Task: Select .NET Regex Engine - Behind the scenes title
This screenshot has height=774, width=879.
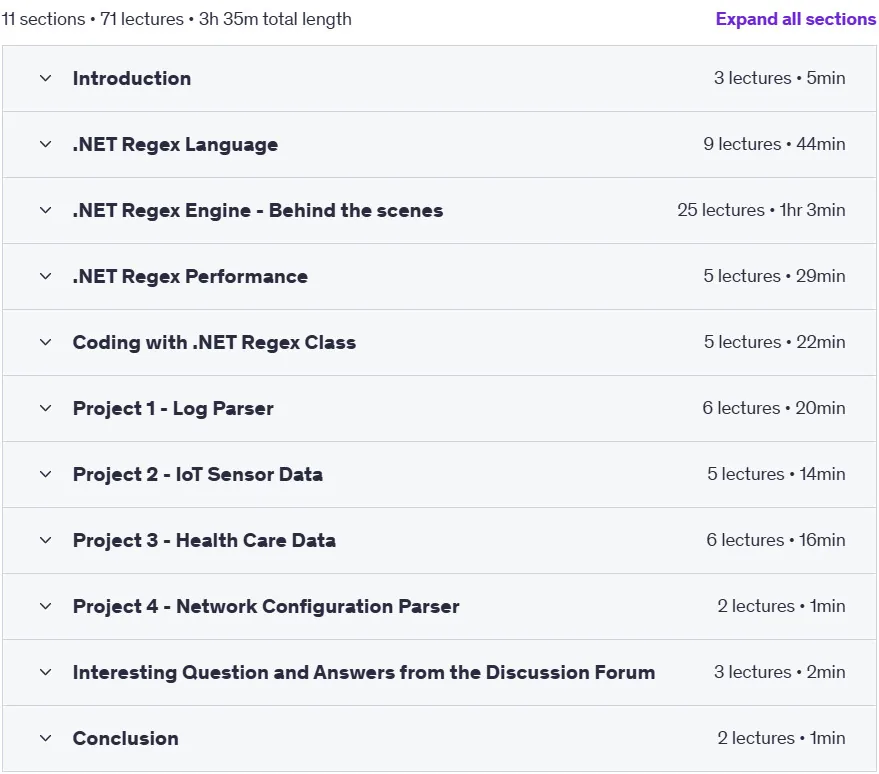Action: [258, 210]
